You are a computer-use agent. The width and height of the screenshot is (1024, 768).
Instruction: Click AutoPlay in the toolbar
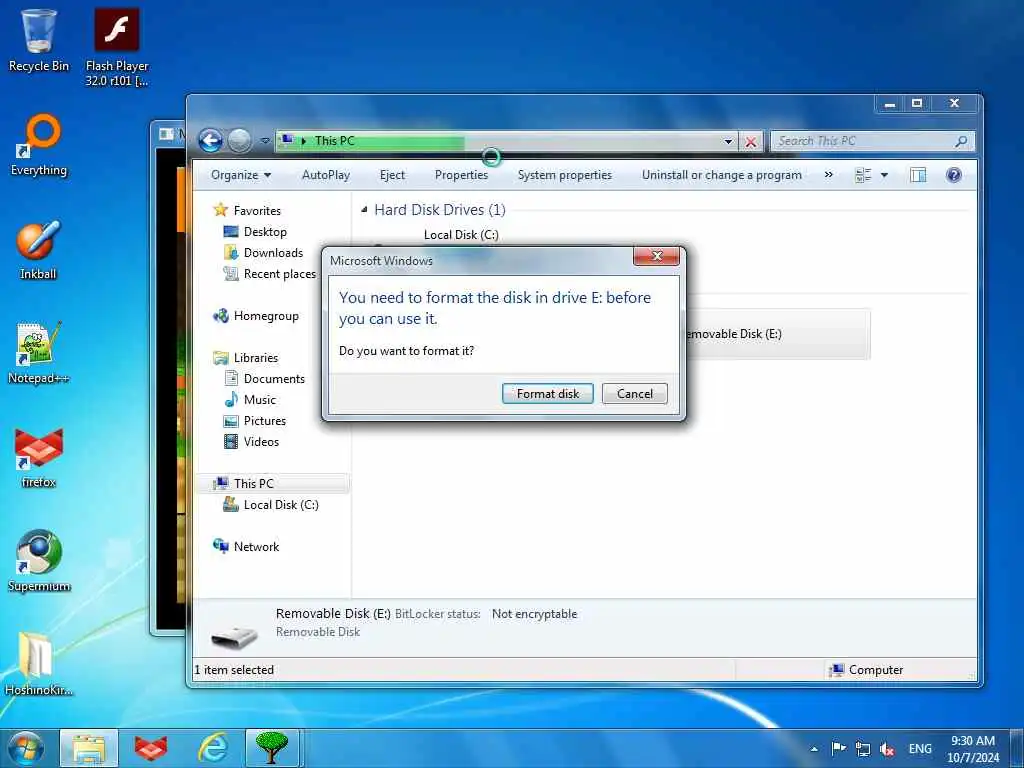pos(326,175)
